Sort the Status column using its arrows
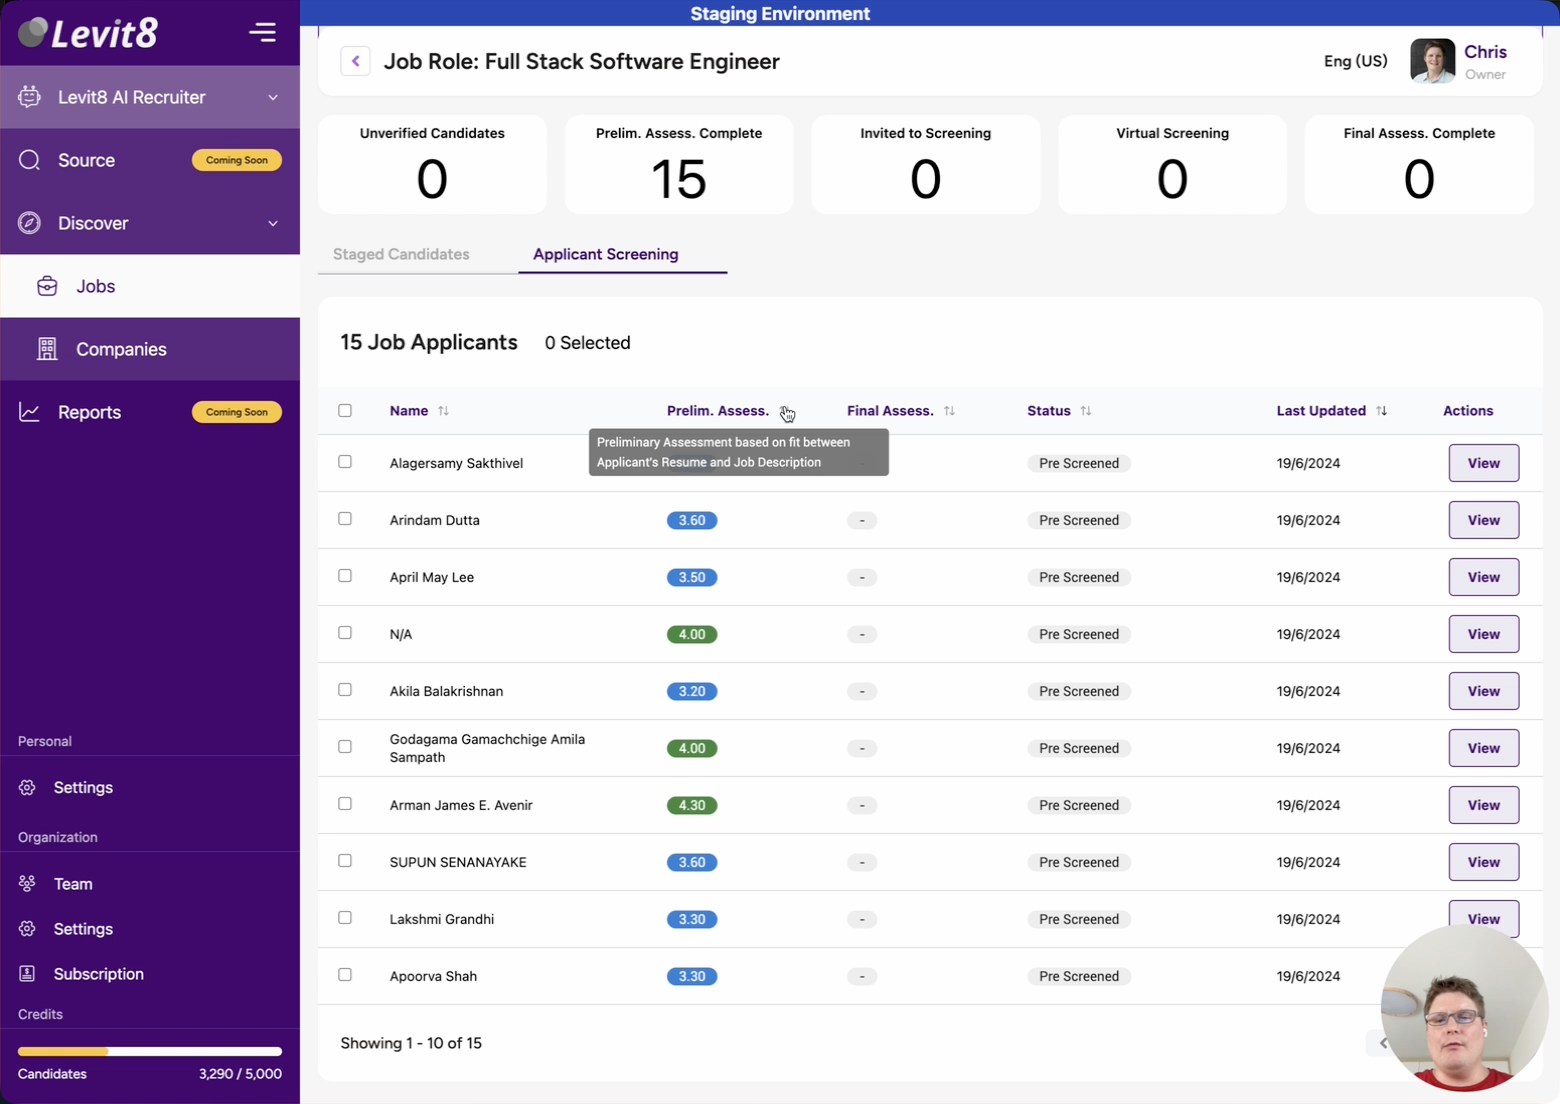1560x1104 pixels. [x=1085, y=411]
